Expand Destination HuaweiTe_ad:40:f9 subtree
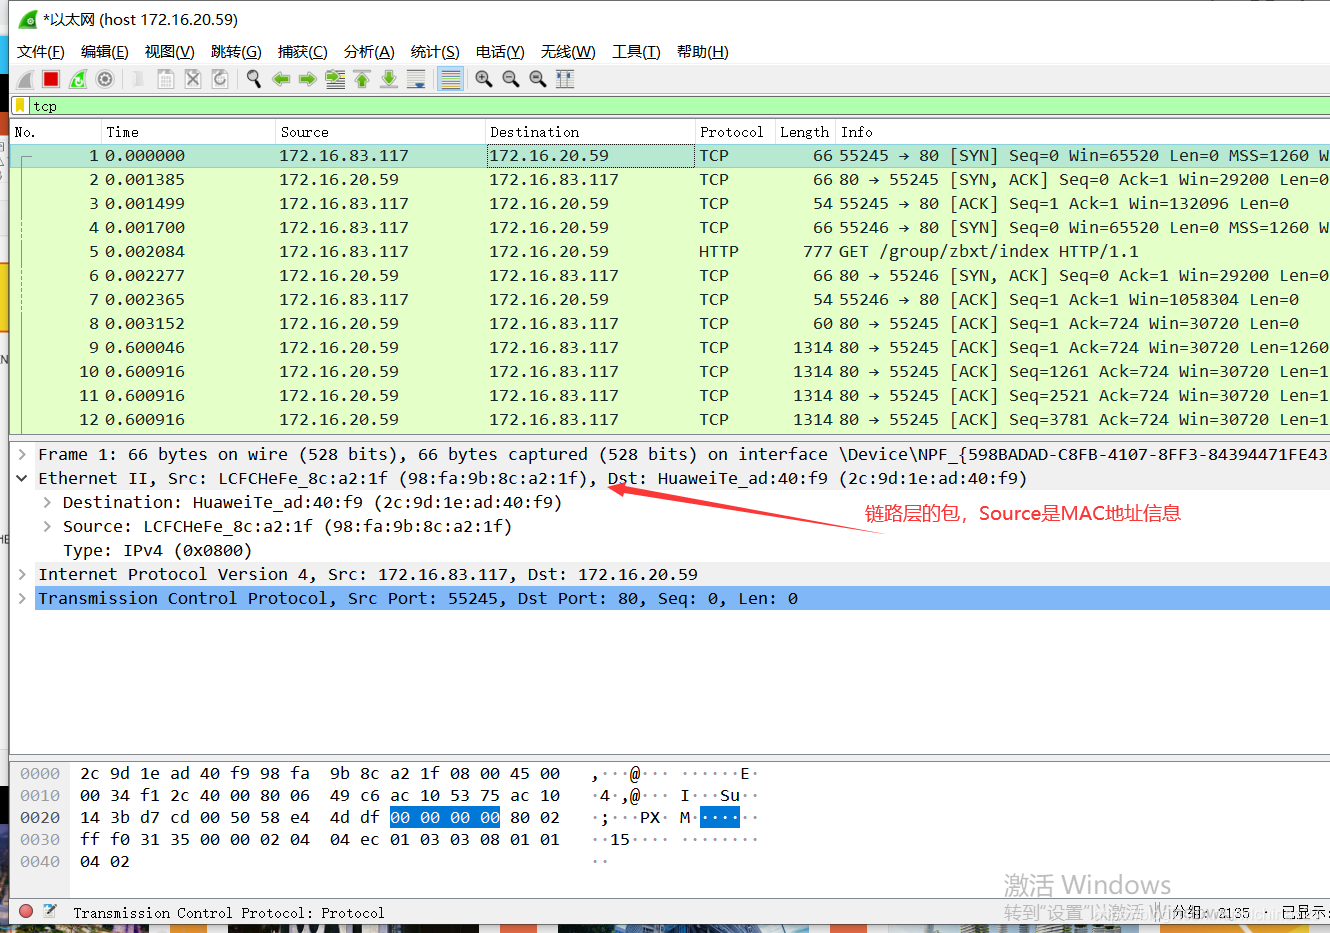 coord(47,502)
